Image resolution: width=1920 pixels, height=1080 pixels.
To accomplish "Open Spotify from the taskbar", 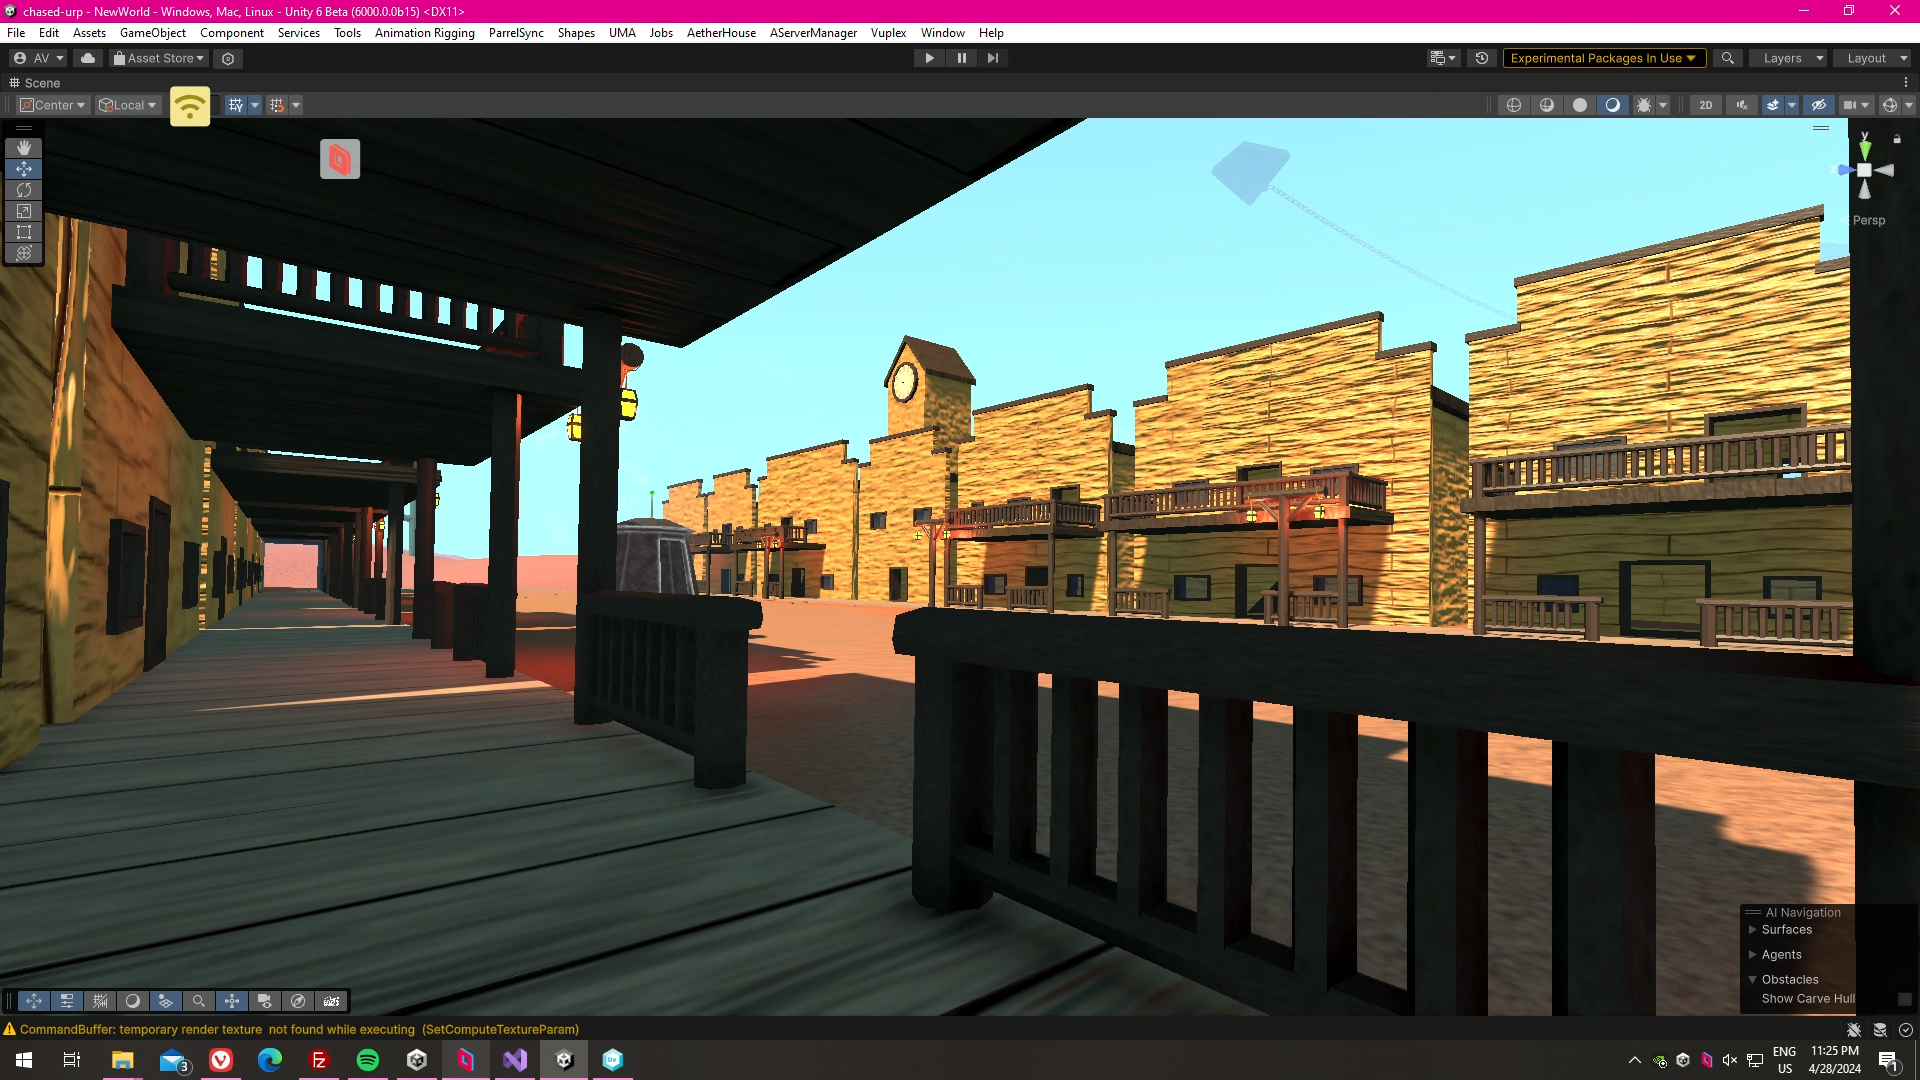I will [367, 1060].
